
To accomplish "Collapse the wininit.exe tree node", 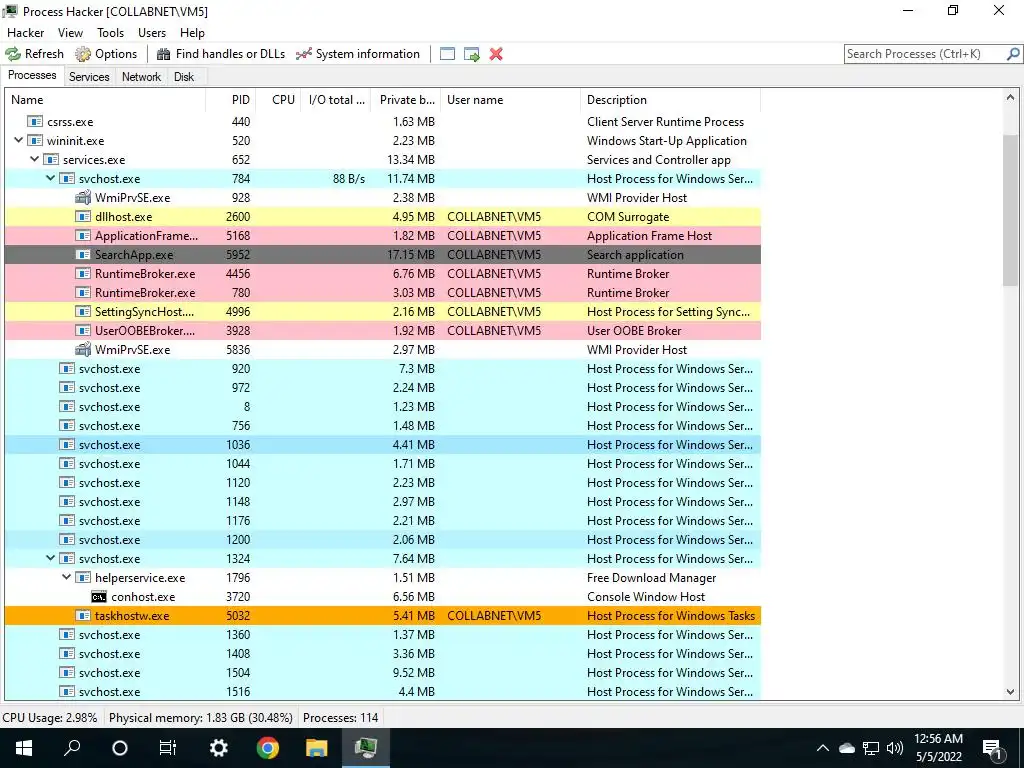I will (19, 140).
